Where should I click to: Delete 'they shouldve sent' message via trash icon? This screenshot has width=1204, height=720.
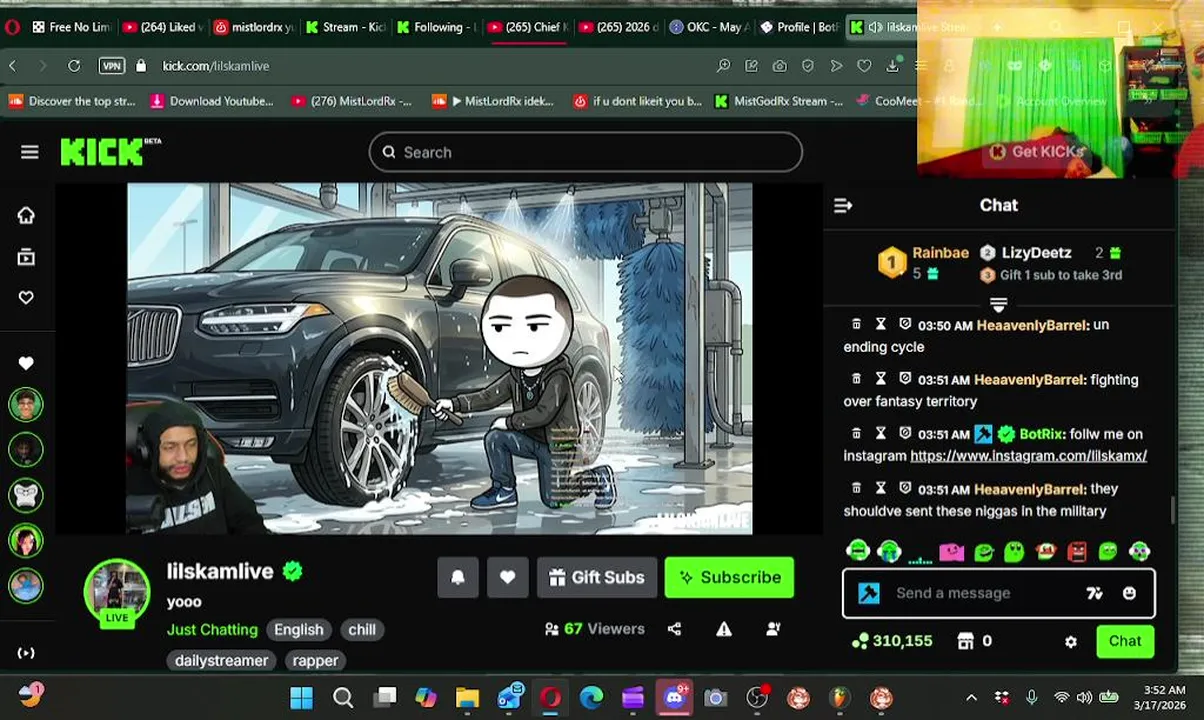point(856,488)
